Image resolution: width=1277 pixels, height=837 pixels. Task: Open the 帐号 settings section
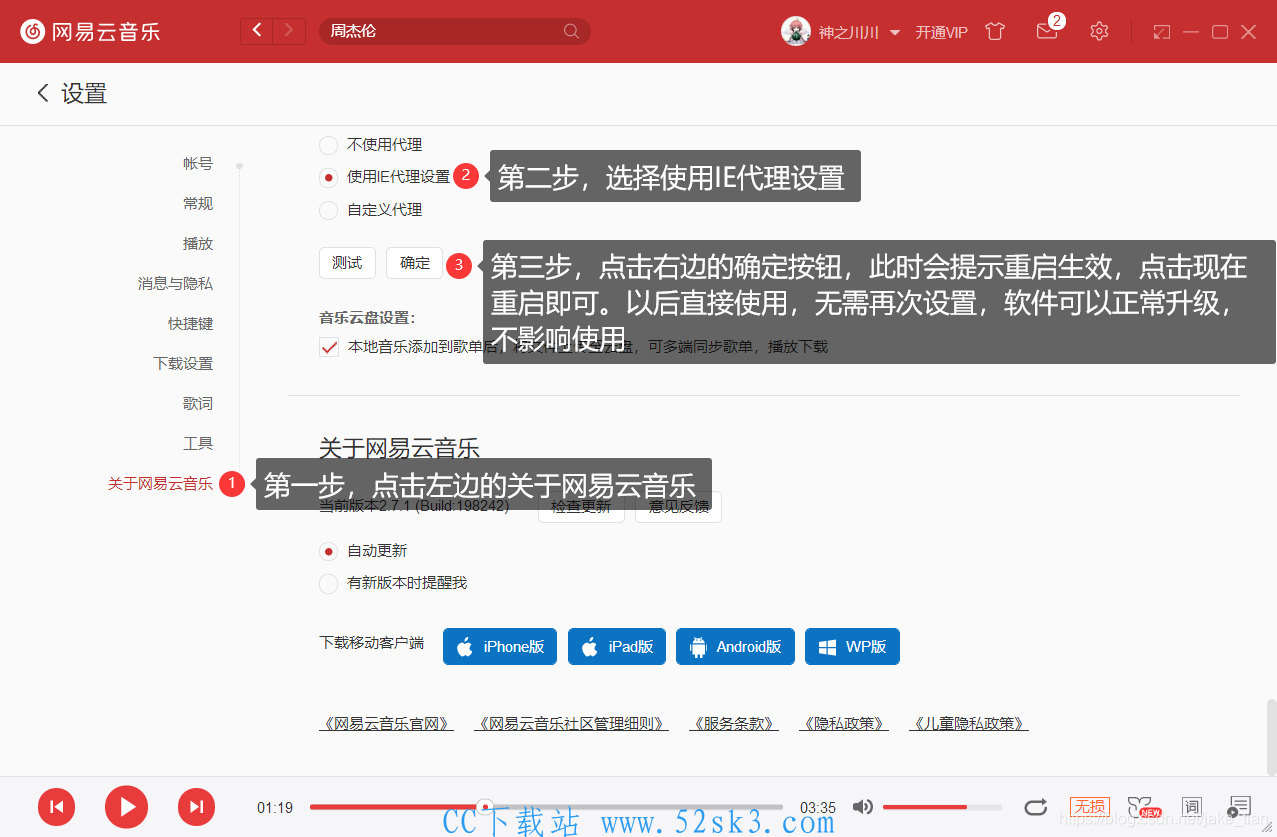198,164
